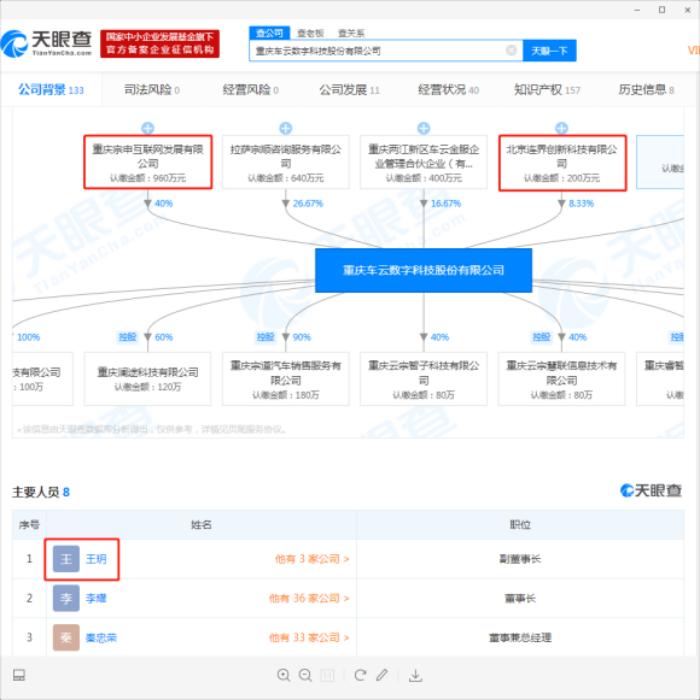Click the 天眼一下 search button
This screenshot has height=700, width=700.
pyautogui.click(x=549, y=50)
